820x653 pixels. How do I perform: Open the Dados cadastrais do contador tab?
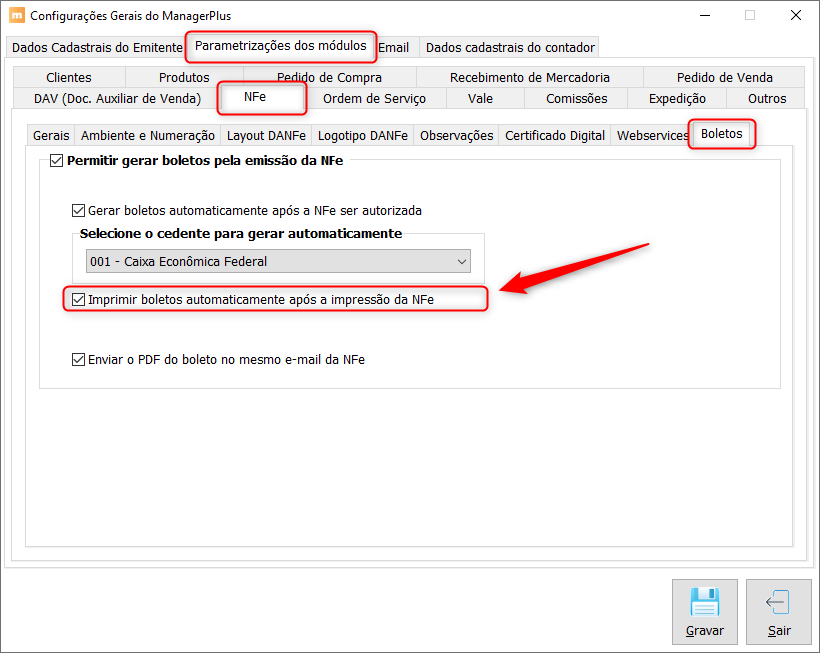click(x=510, y=48)
